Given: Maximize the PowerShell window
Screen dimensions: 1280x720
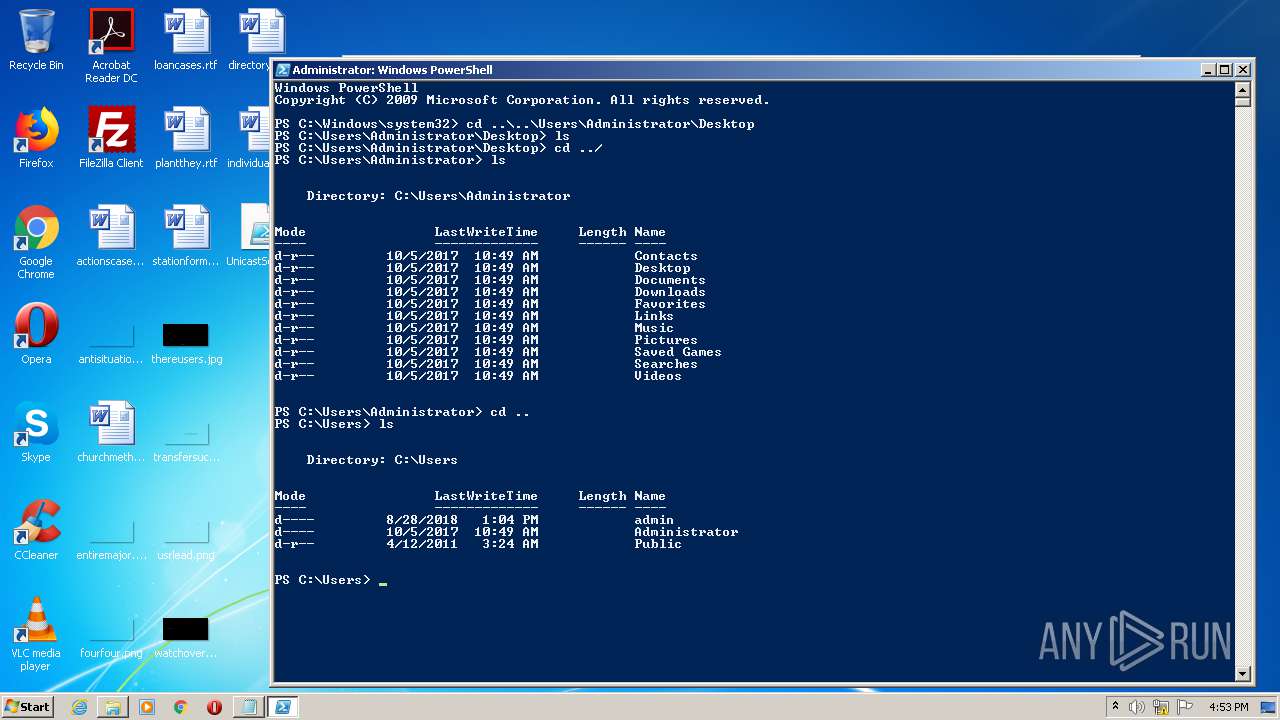Looking at the screenshot, I should (x=1225, y=70).
